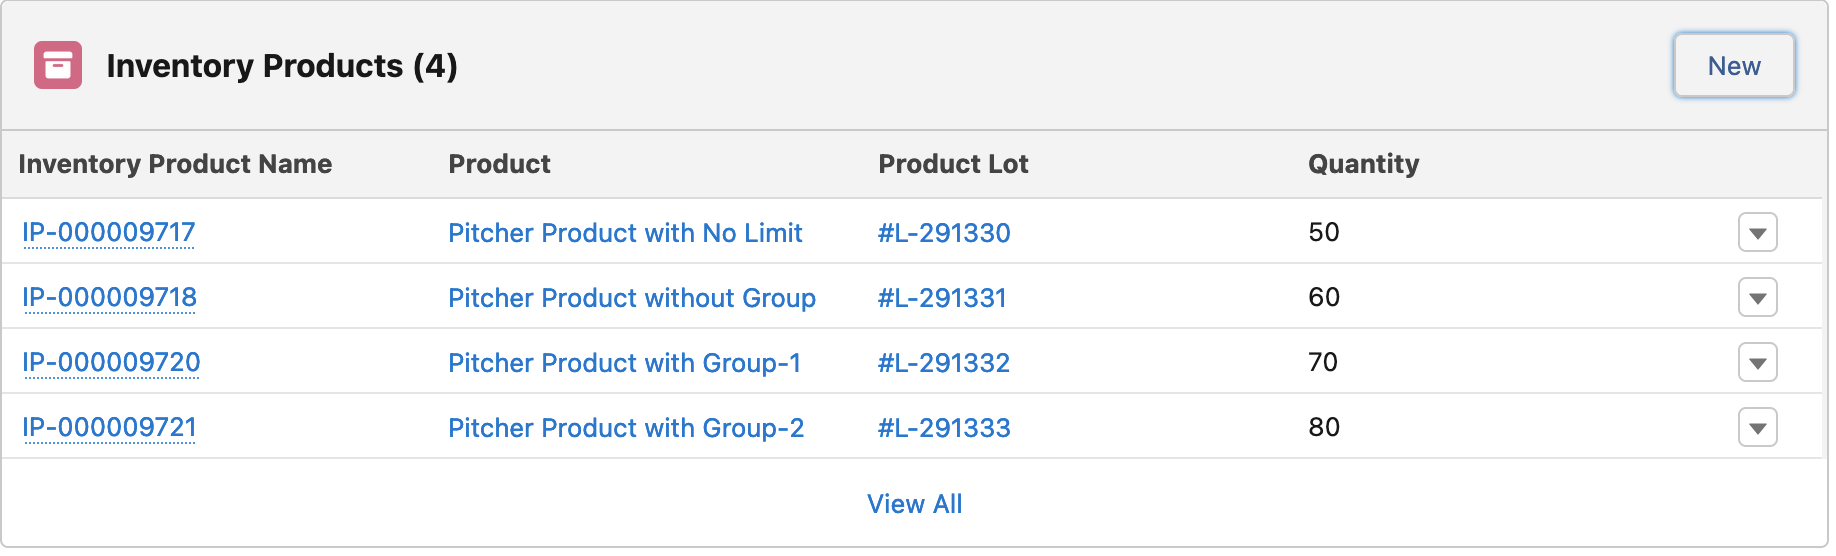Open the action menu for IP-000009721
Image resolution: width=1836 pixels, height=556 pixels.
tap(1757, 428)
